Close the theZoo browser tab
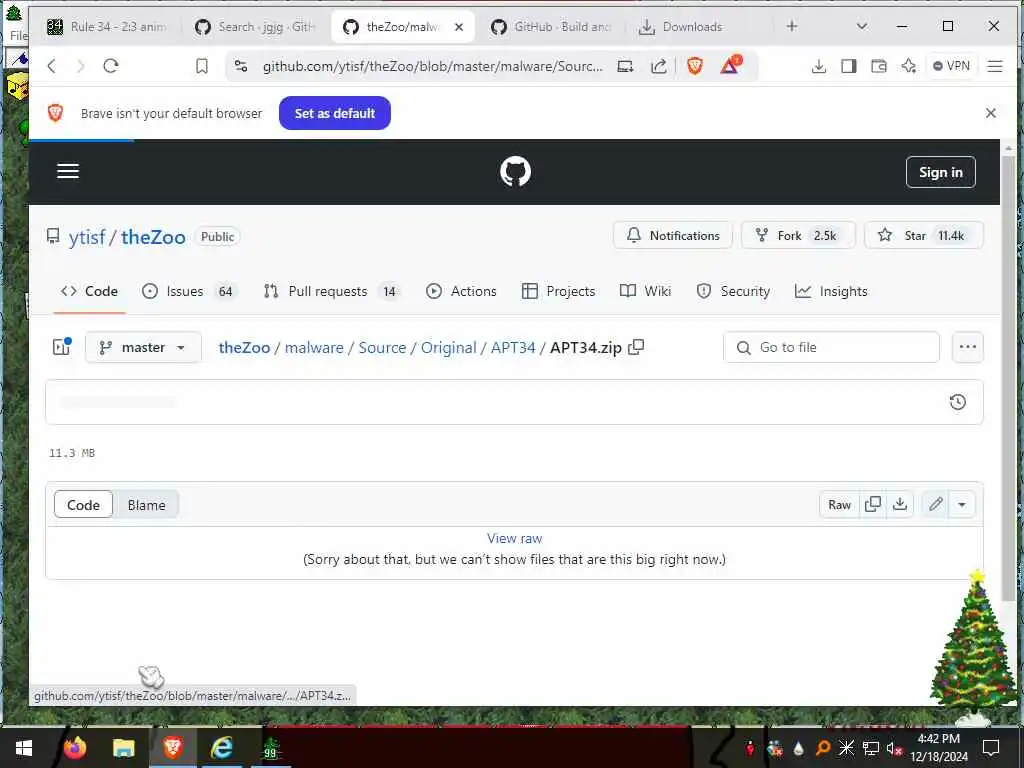The image size is (1024, 768). pos(459,27)
